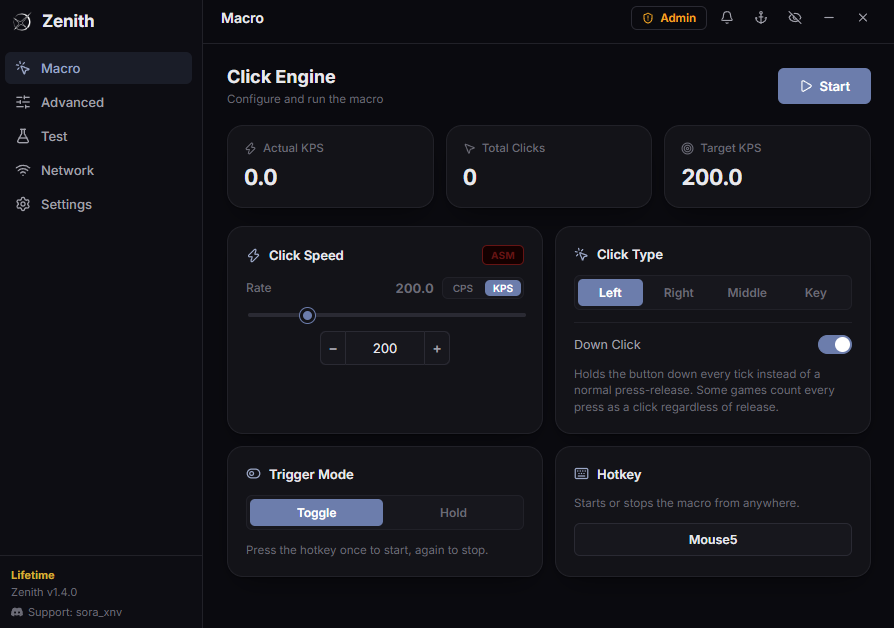
Task: Click the Discord support icon
Action: click(17, 612)
